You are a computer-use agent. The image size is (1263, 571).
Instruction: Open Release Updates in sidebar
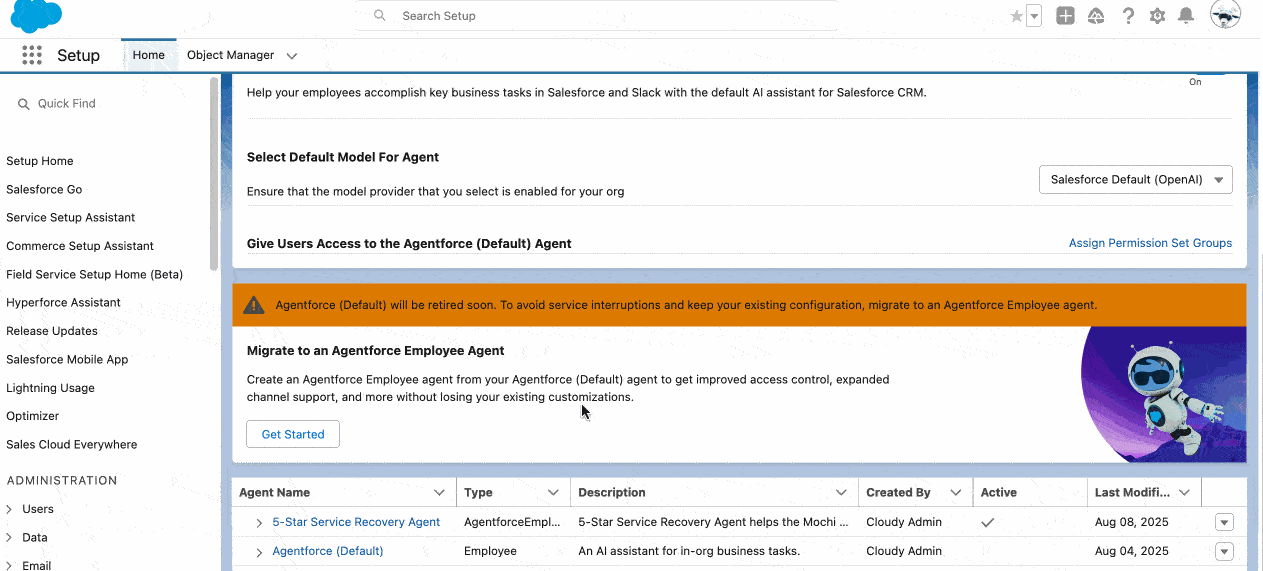tap(52, 331)
